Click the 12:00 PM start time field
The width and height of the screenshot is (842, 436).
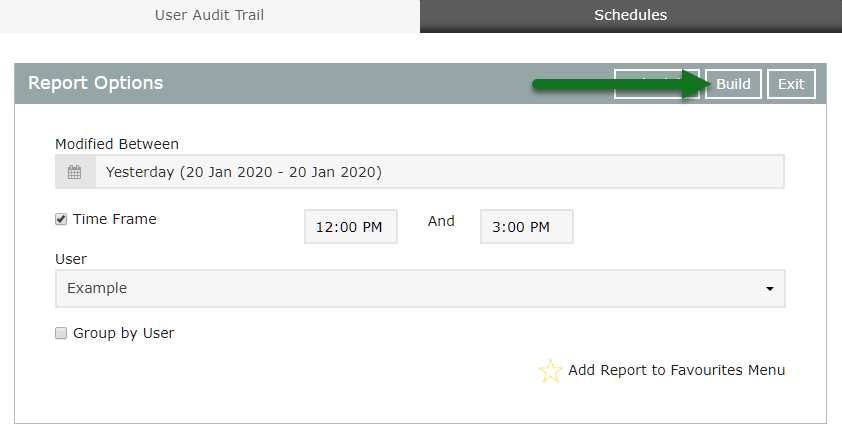tap(350, 227)
